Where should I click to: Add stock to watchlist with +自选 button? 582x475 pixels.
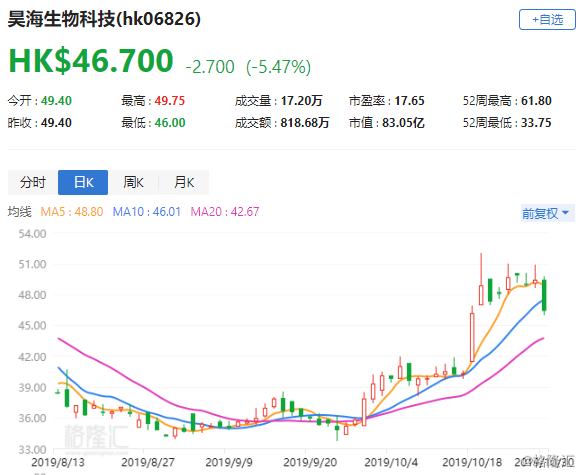pos(547,20)
